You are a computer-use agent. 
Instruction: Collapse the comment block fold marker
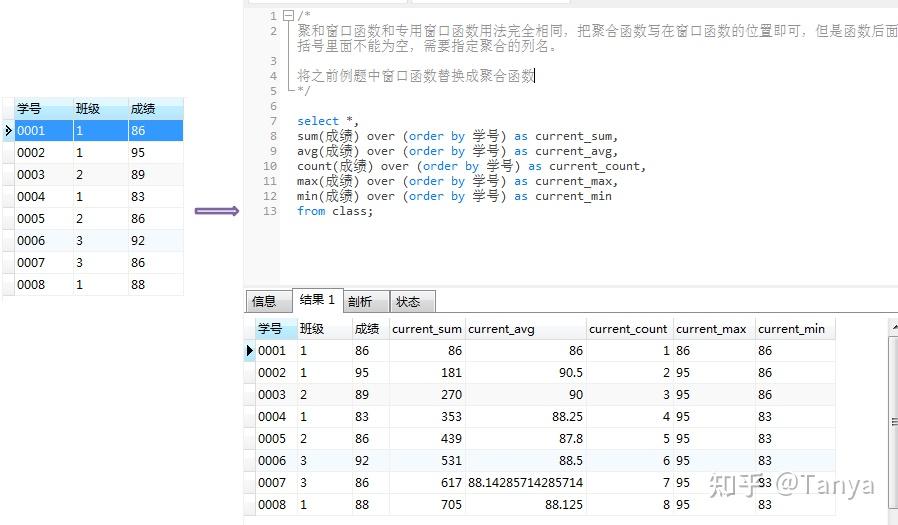click(289, 15)
